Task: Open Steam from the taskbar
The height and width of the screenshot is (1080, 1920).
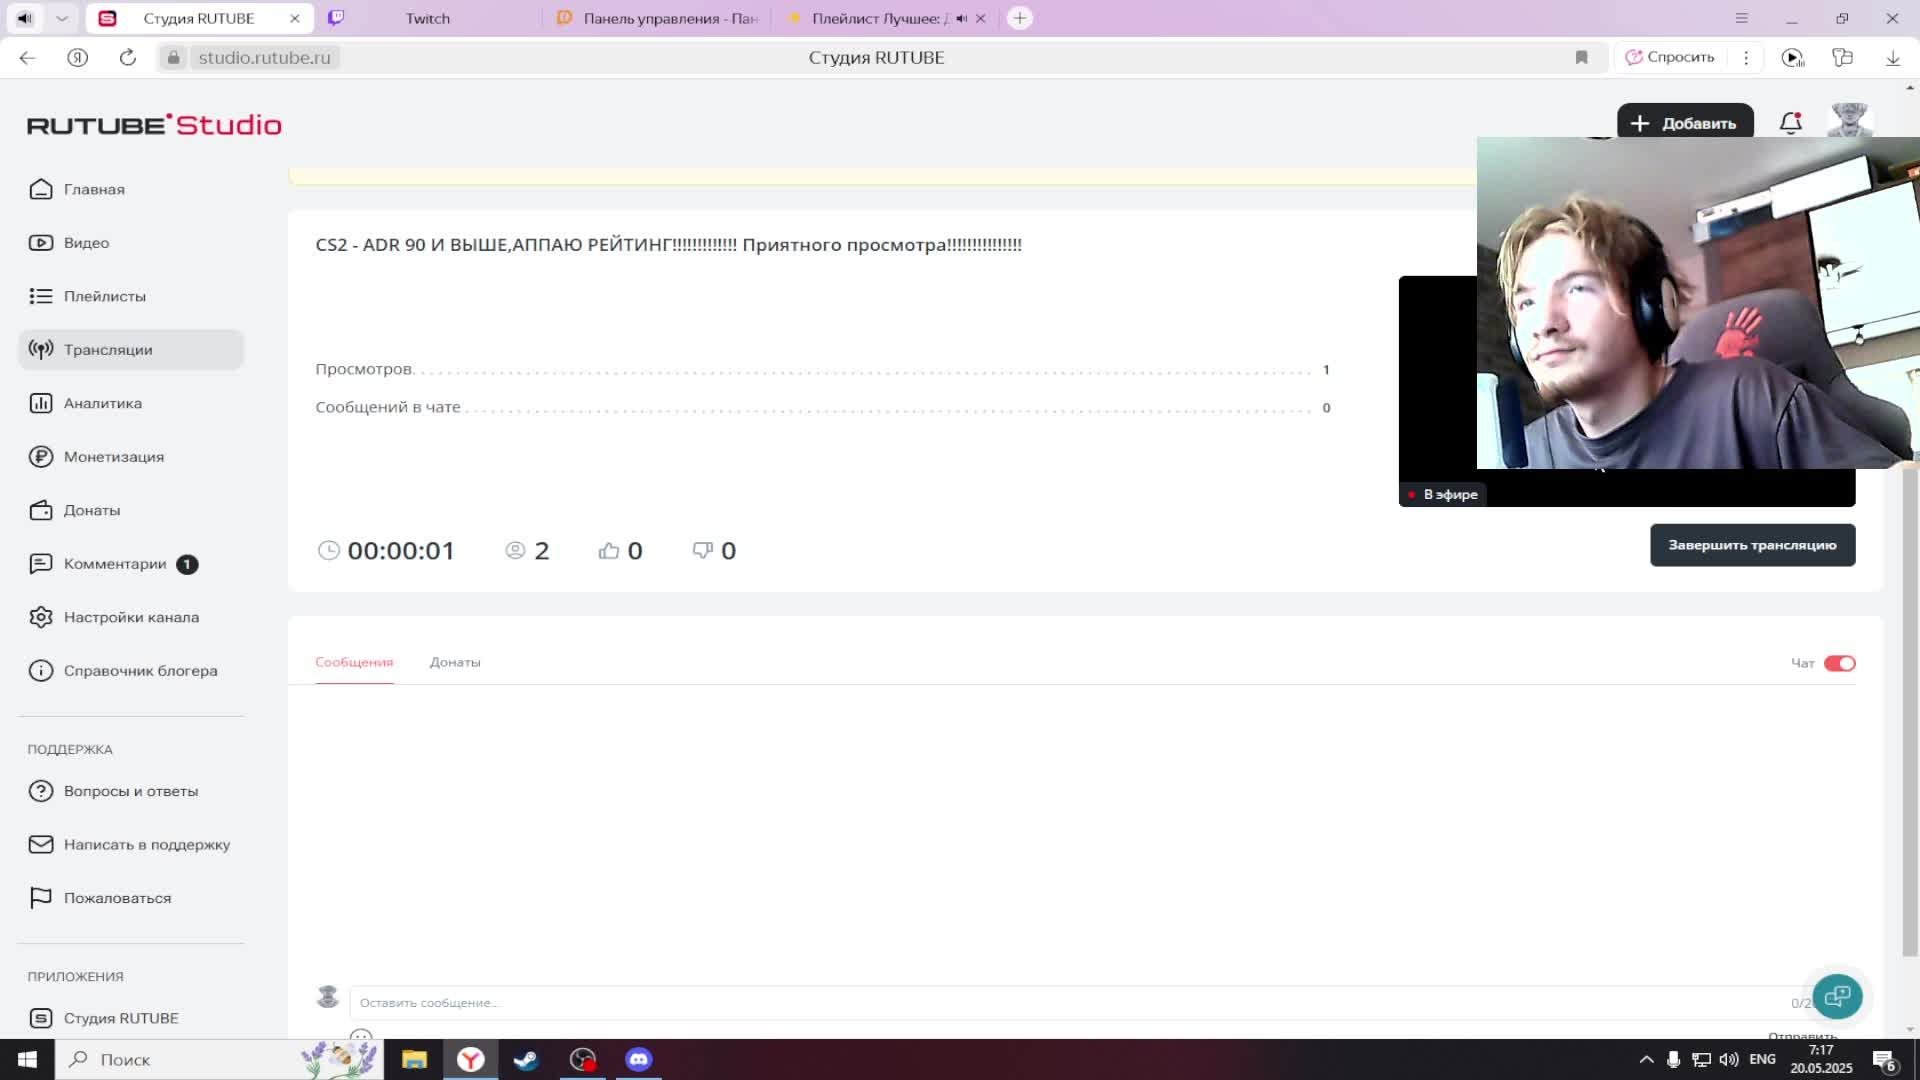Action: point(526,1059)
